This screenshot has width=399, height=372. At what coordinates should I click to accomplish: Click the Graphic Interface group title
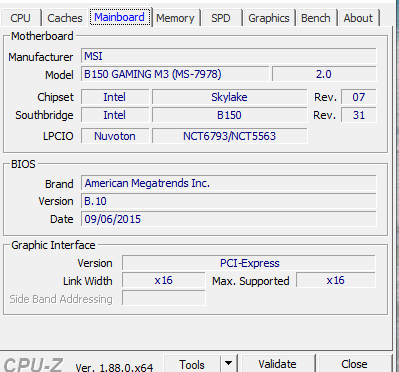pyautogui.click(x=53, y=245)
